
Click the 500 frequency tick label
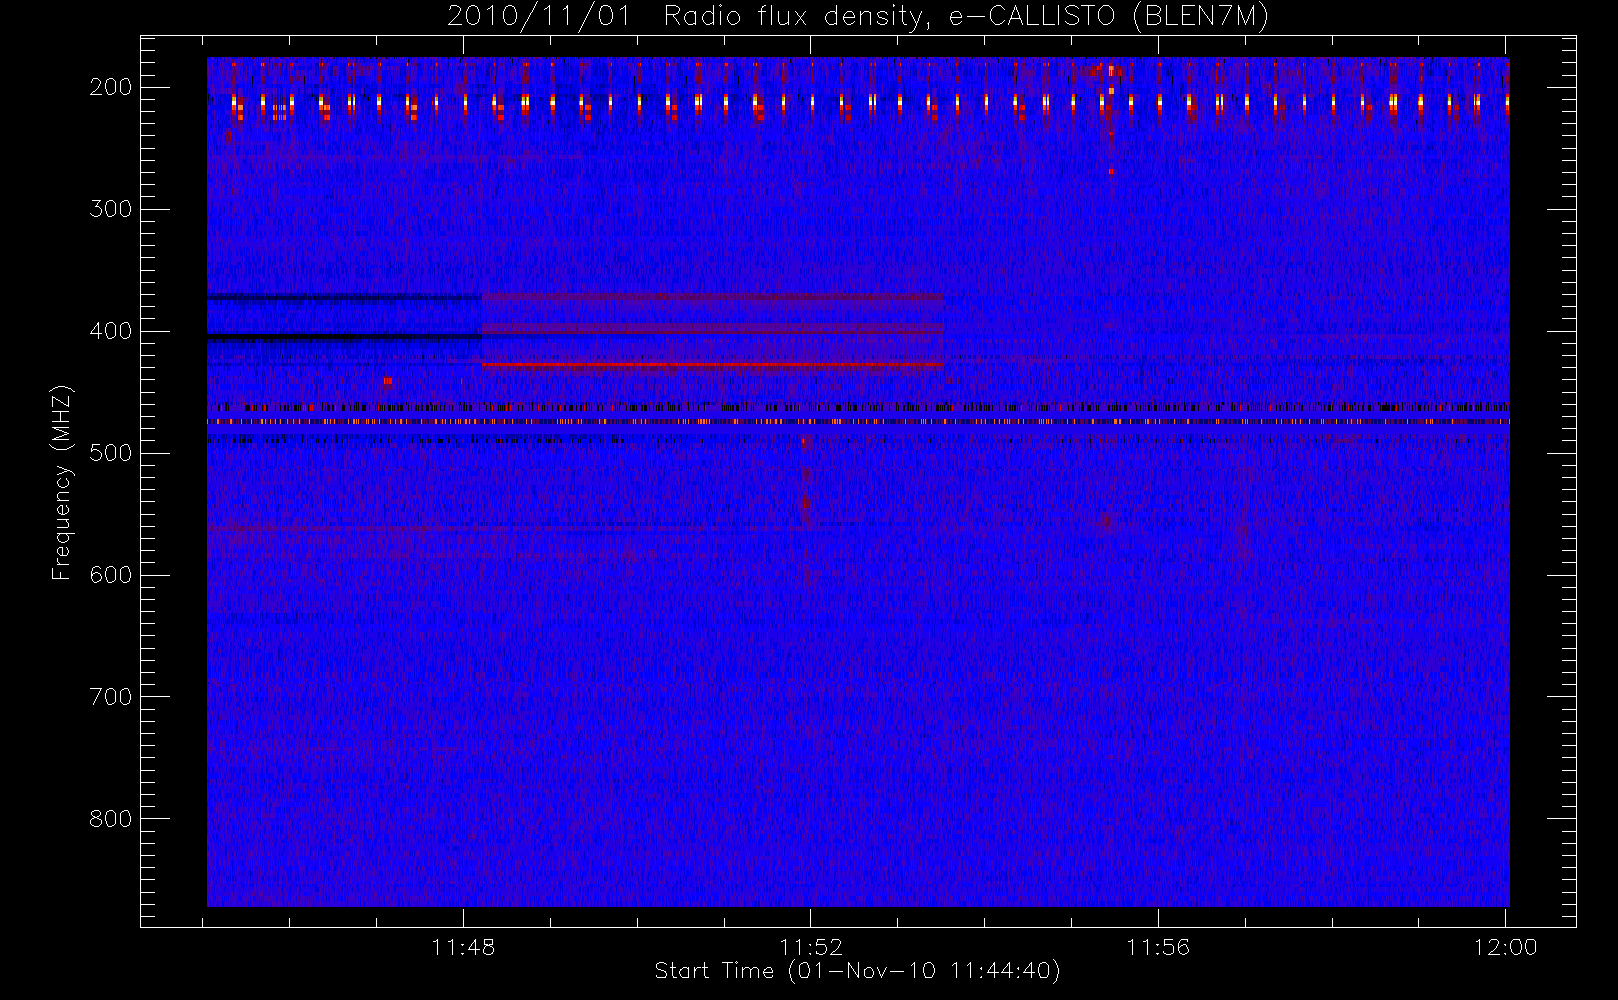tap(111, 453)
